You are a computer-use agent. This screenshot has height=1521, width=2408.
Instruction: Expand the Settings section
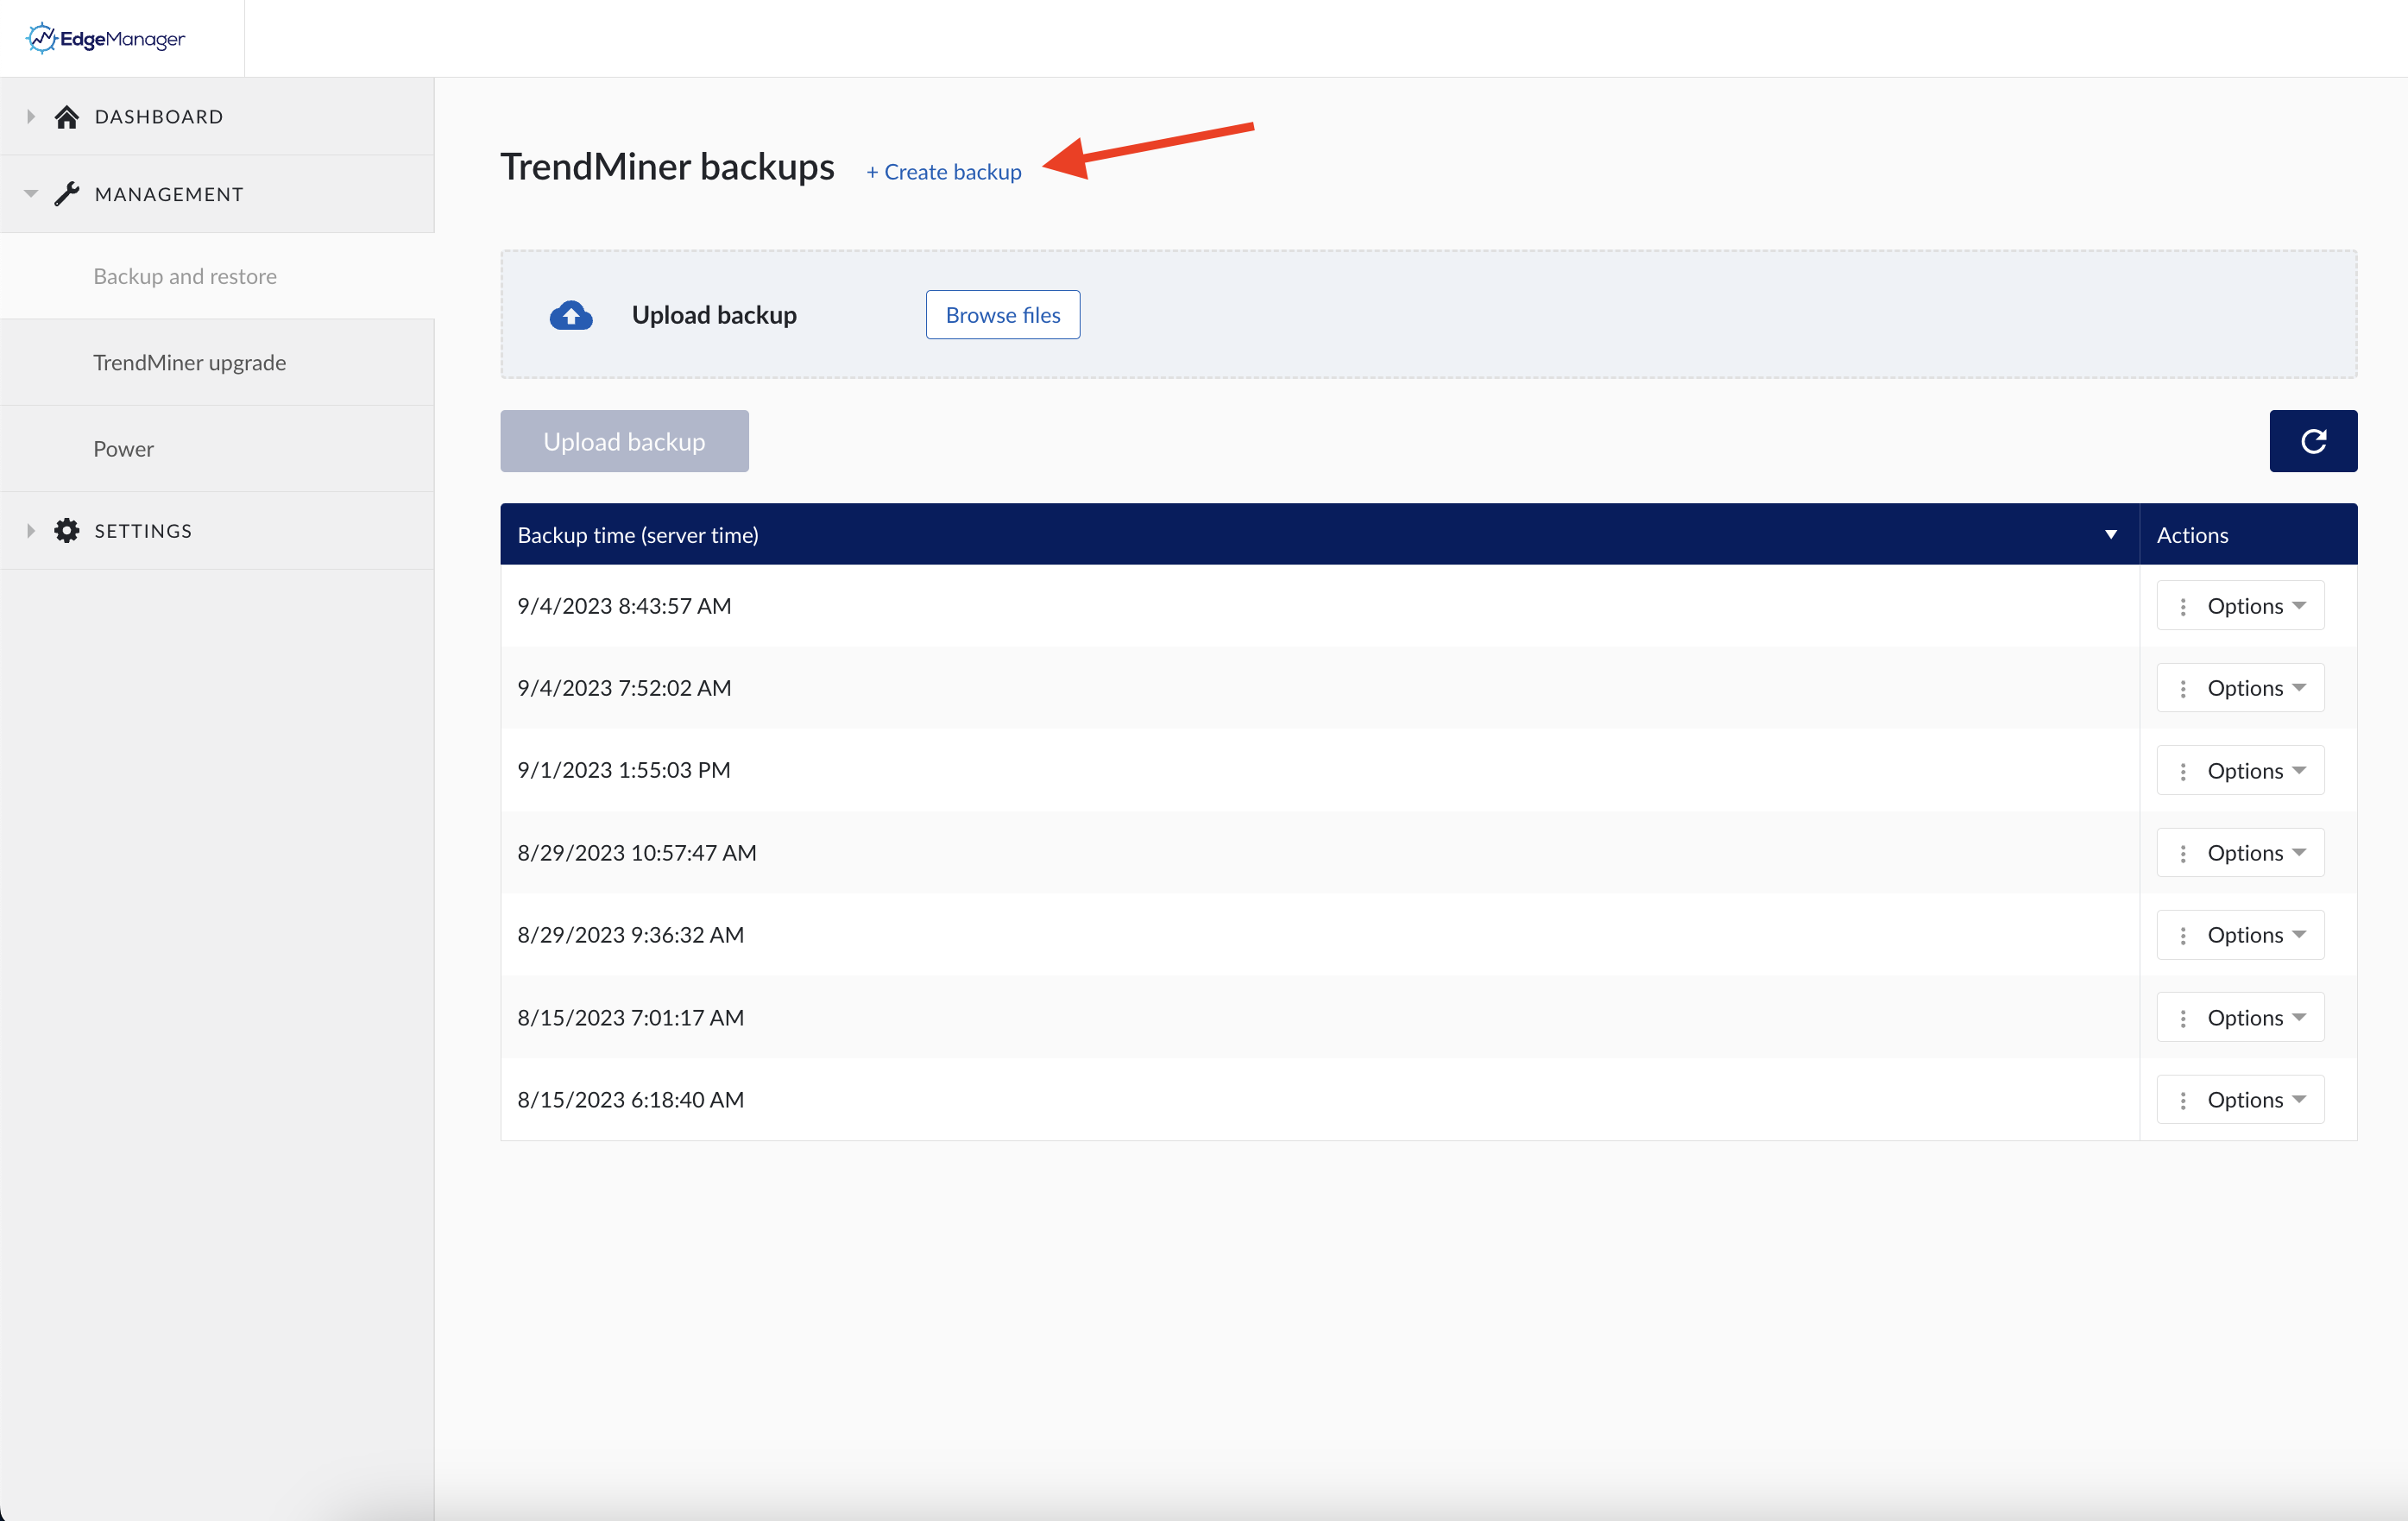(30, 530)
